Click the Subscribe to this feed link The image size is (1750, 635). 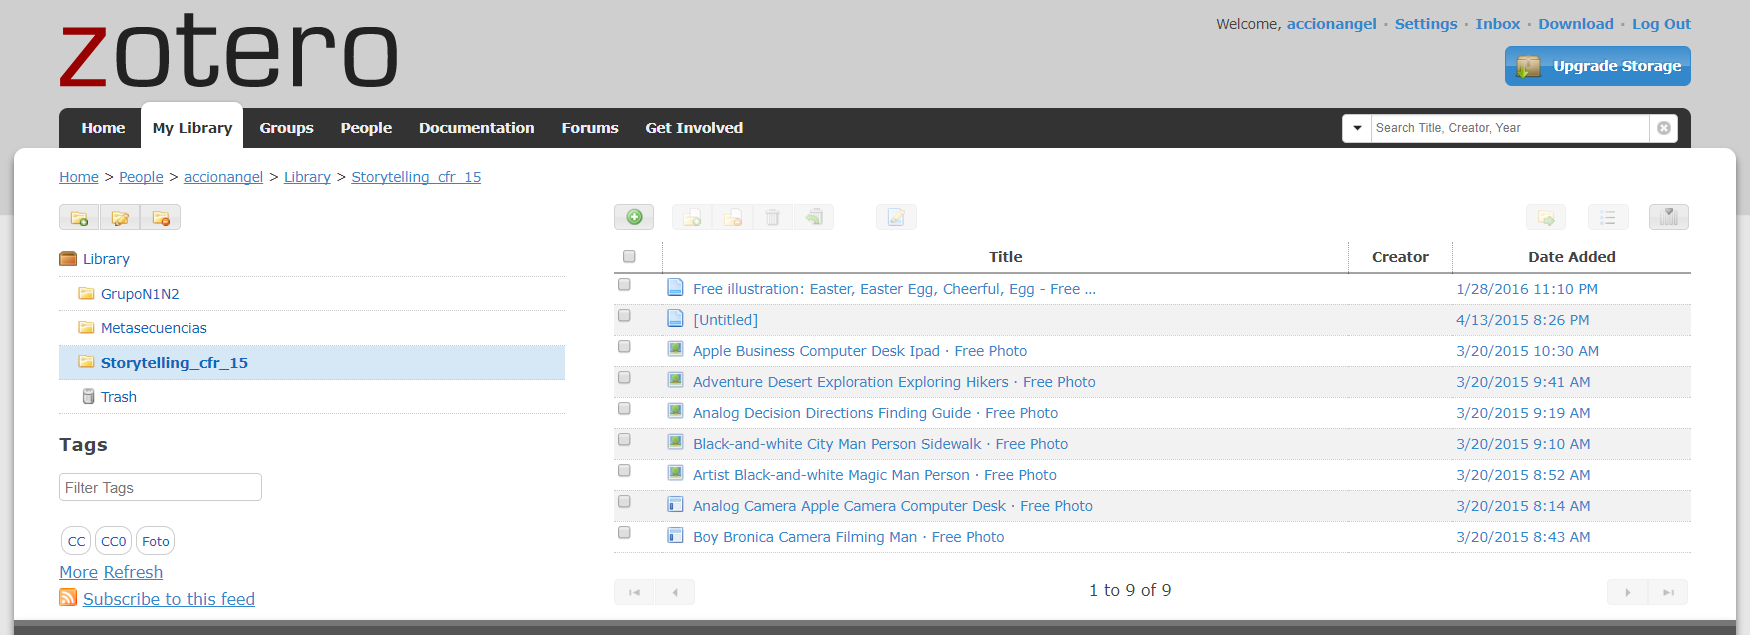pos(169,599)
